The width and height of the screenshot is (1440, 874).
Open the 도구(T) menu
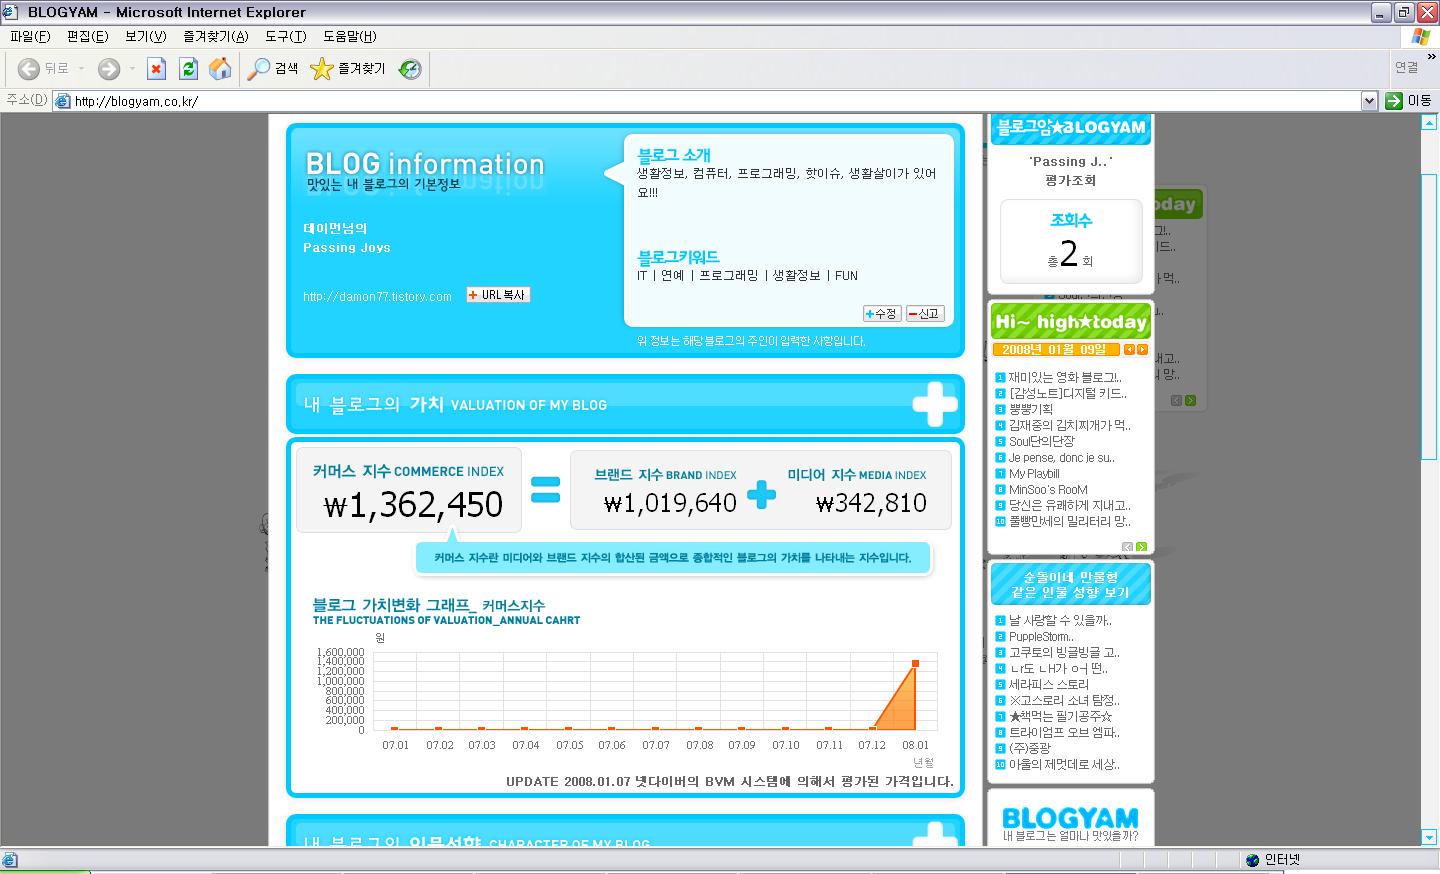[x=285, y=36]
